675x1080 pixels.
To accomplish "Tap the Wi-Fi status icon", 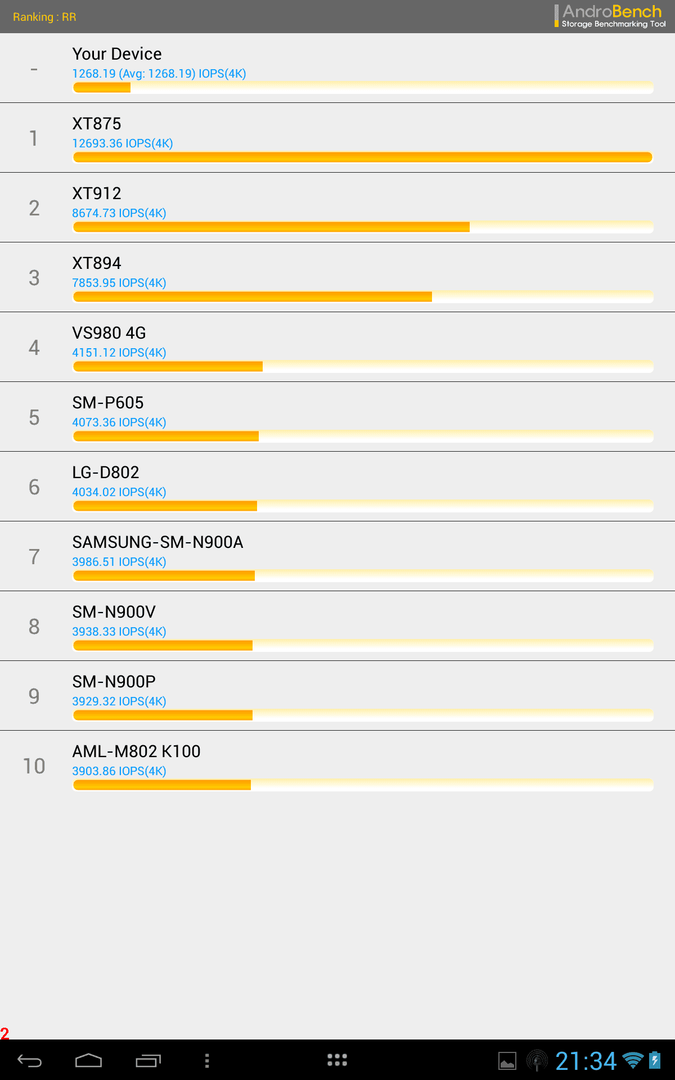I will [632, 1061].
